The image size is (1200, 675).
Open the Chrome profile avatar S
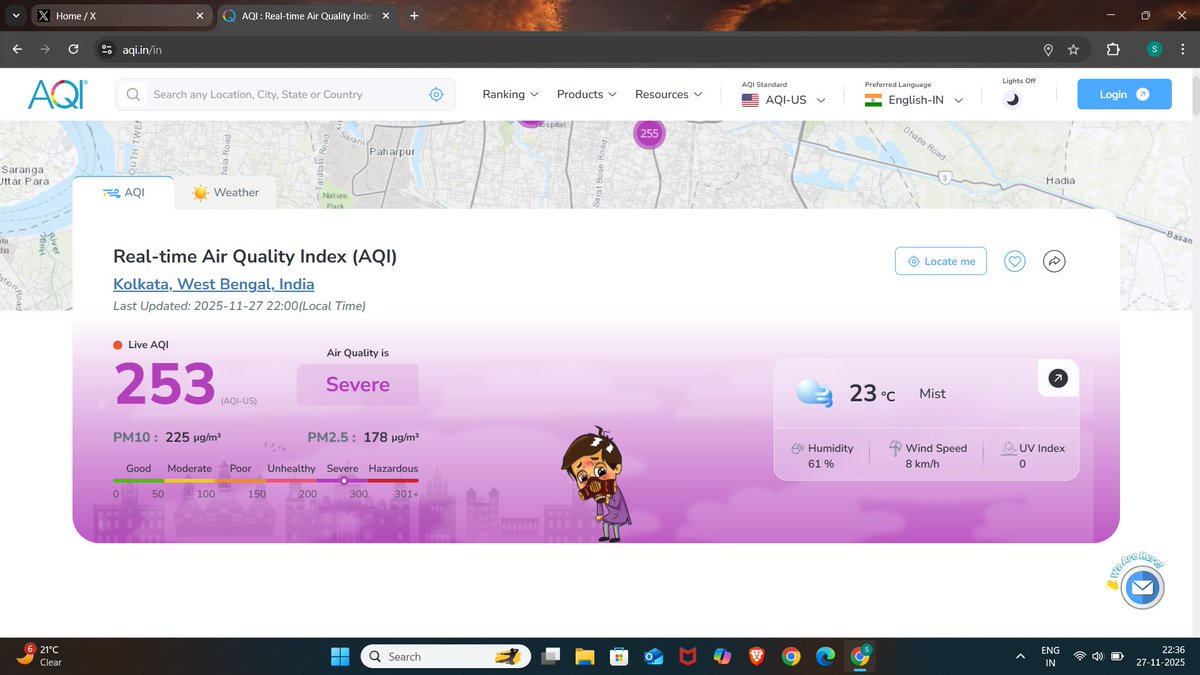(1154, 49)
